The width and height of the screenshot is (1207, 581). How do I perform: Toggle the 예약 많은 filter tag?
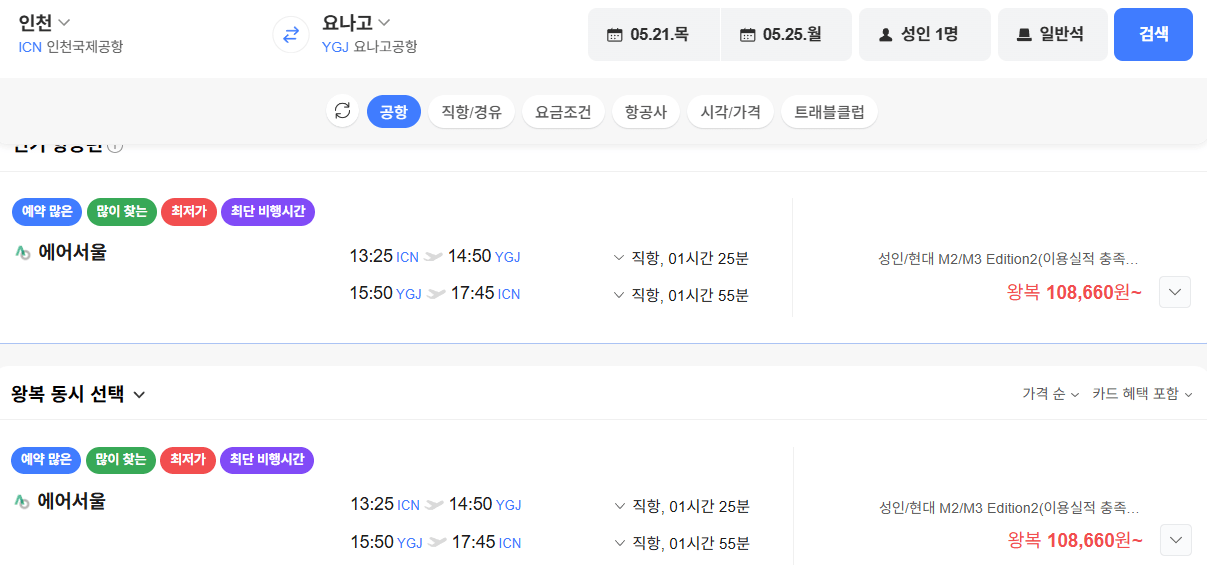46,212
